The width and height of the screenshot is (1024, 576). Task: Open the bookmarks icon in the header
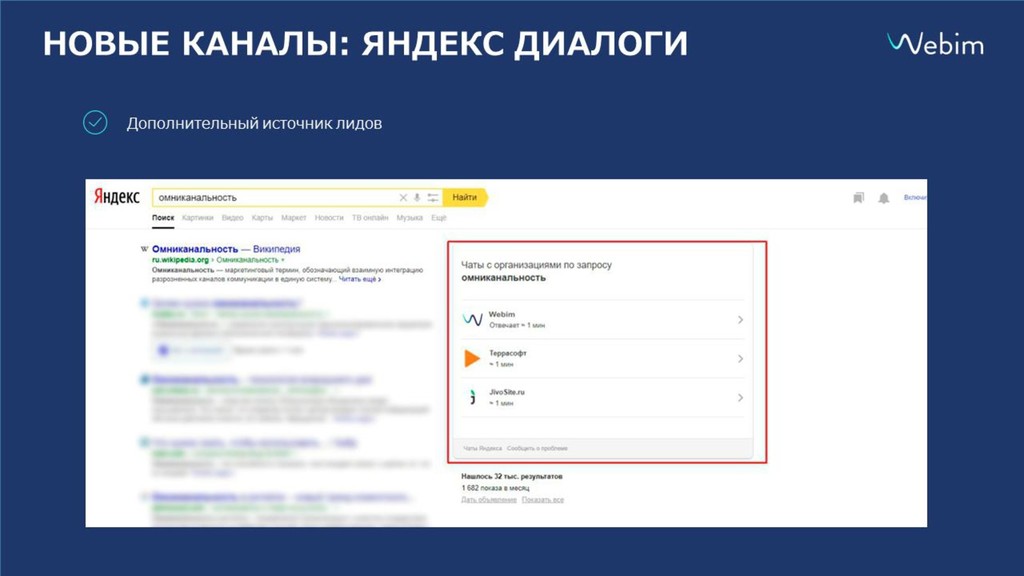tap(859, 197)
